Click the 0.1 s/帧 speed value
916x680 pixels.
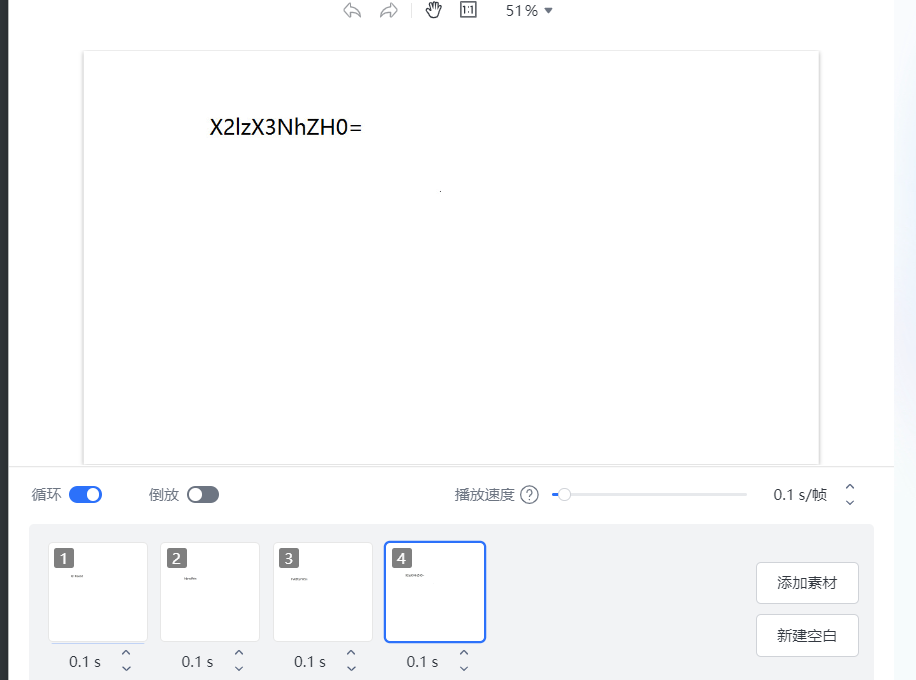[x=800, y=495]
